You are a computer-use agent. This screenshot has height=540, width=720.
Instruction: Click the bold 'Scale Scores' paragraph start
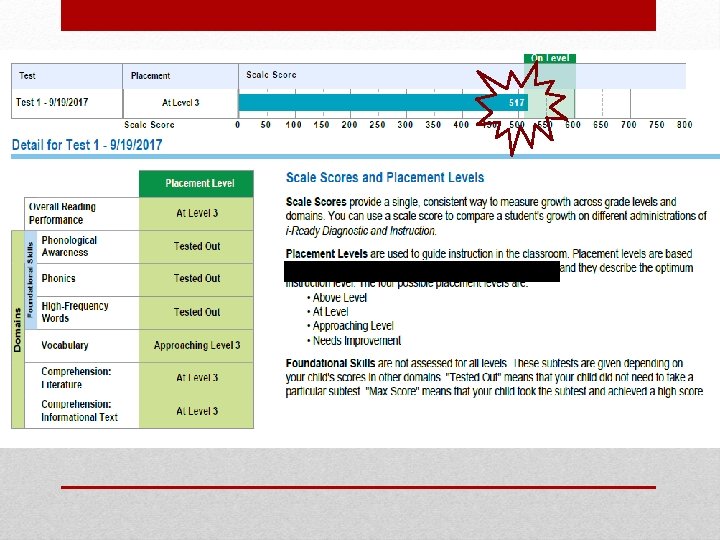[316, 202]
